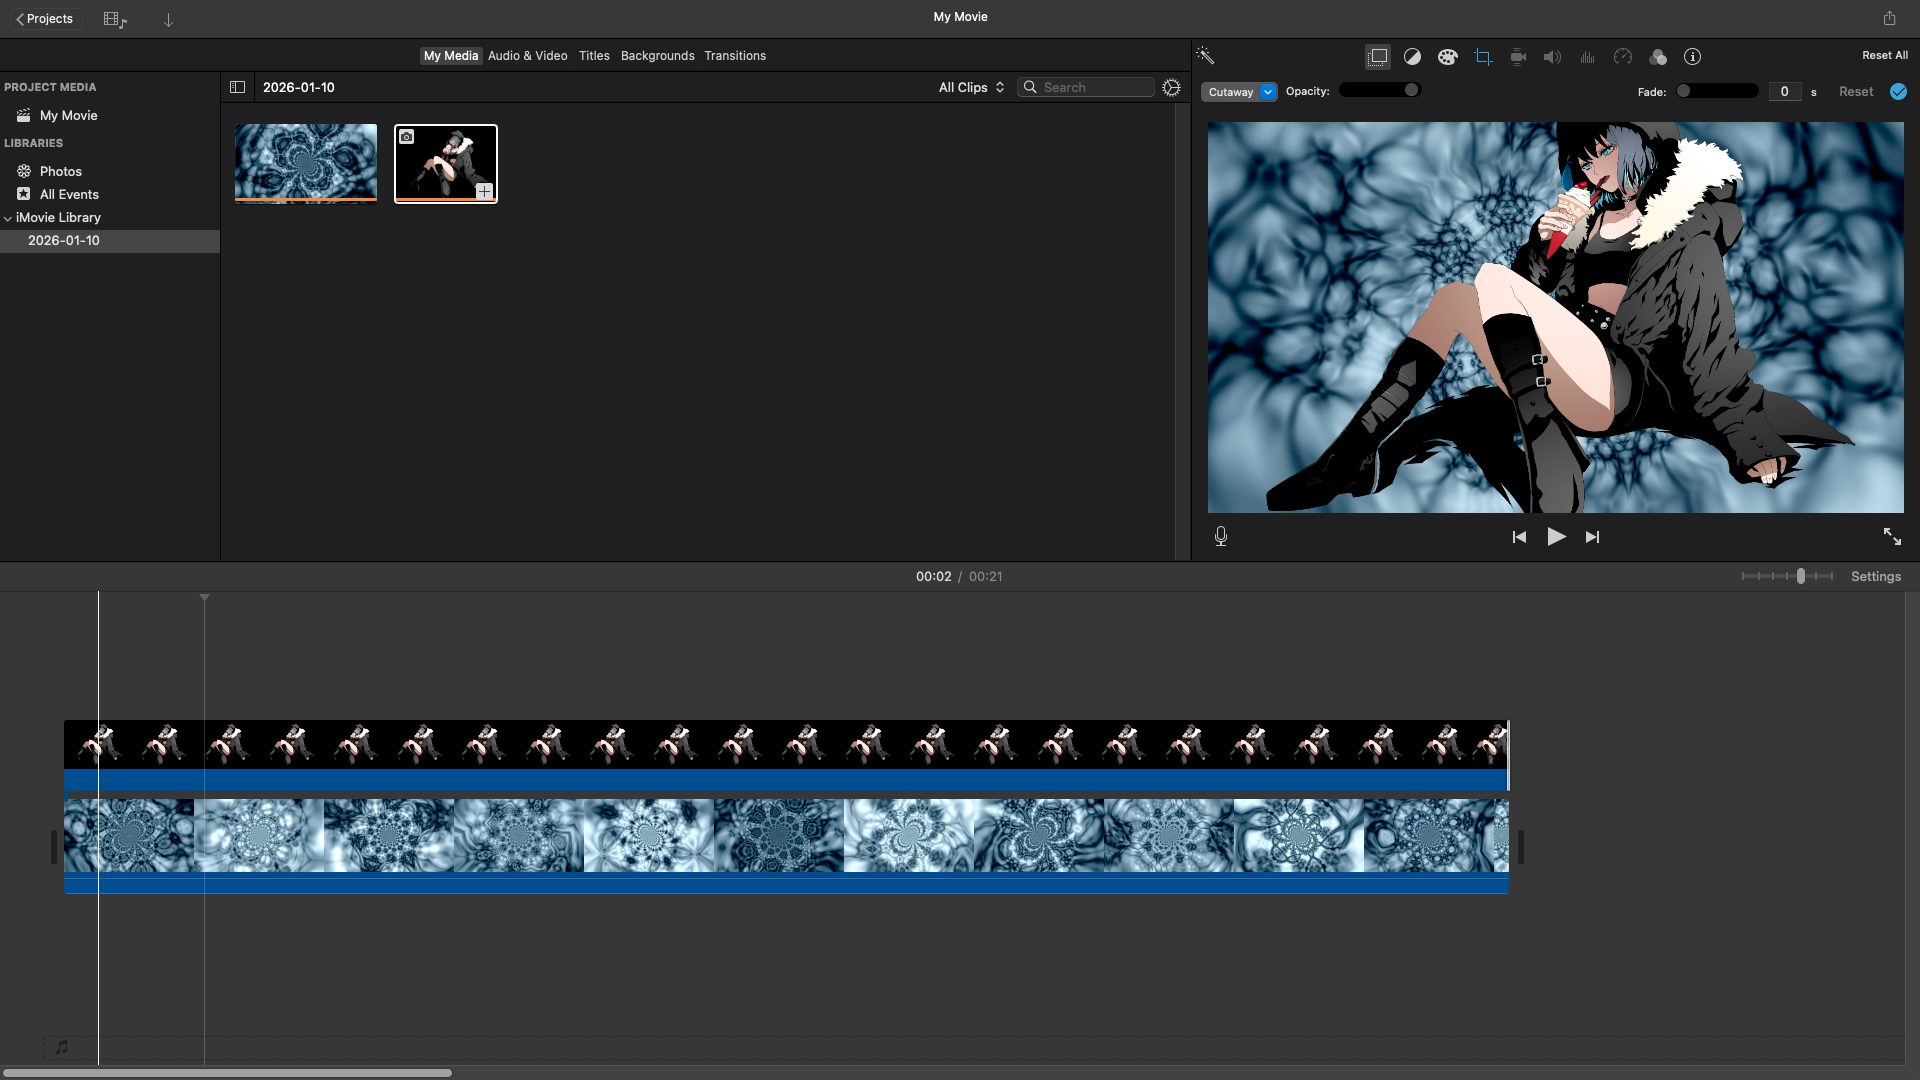Viewport: 1920px width, 1080px height.
Task: Open the Speed adjustment speedometer icon
Action: coord(1623,57)
